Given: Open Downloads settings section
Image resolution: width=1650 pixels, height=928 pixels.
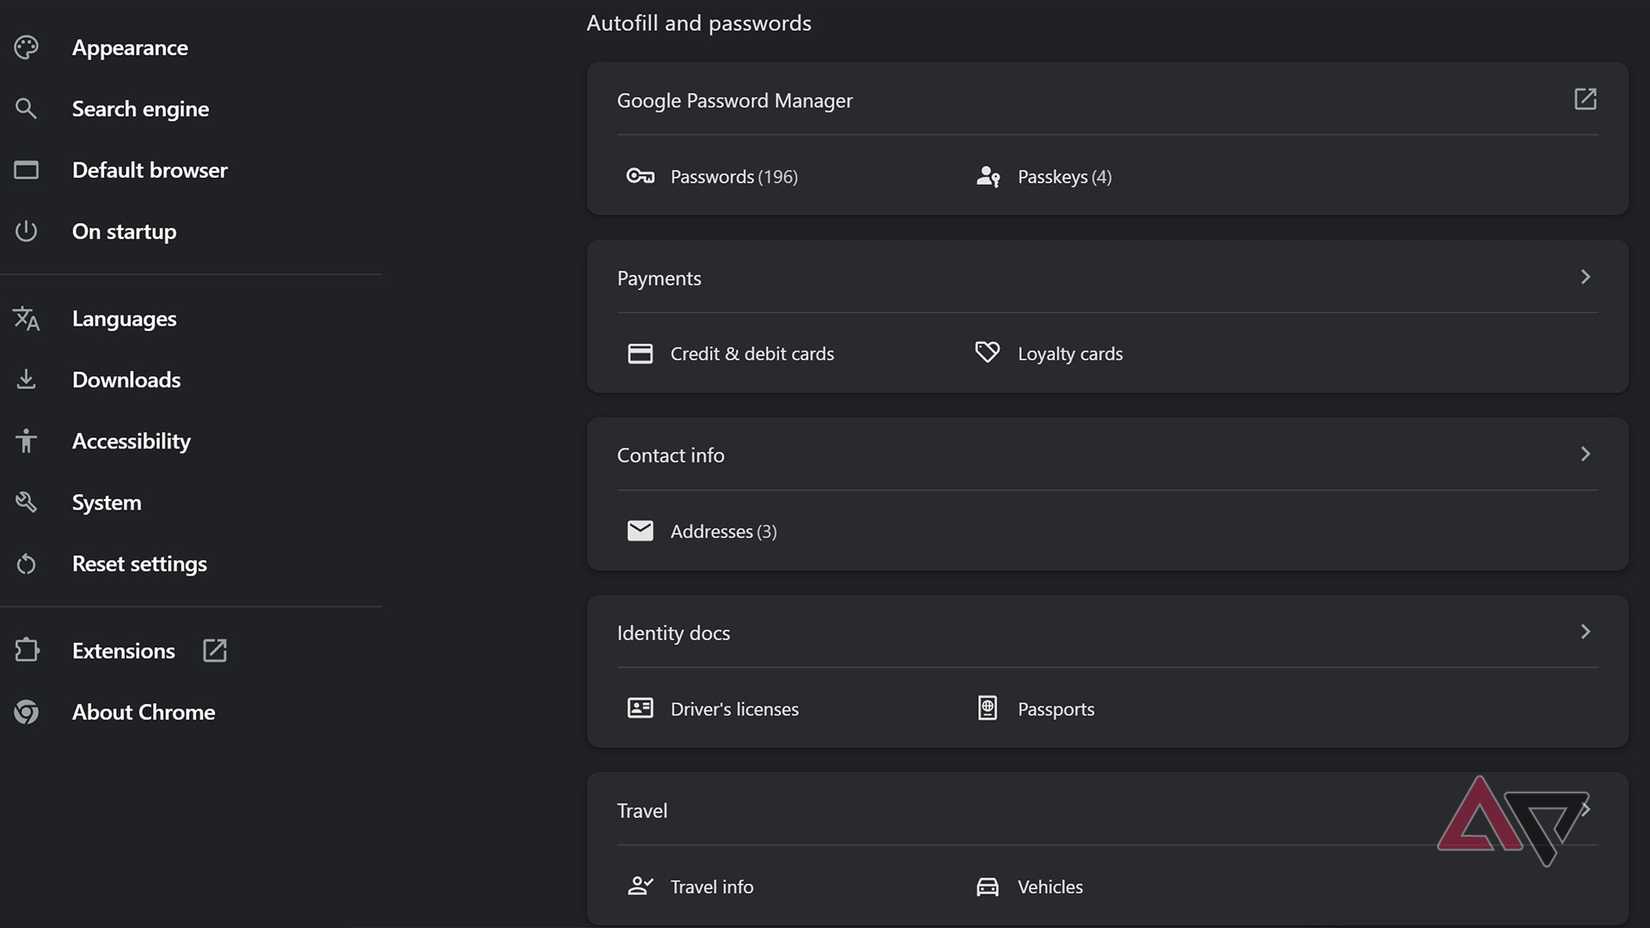Looking at the screenshot, I should click(126, 379).
